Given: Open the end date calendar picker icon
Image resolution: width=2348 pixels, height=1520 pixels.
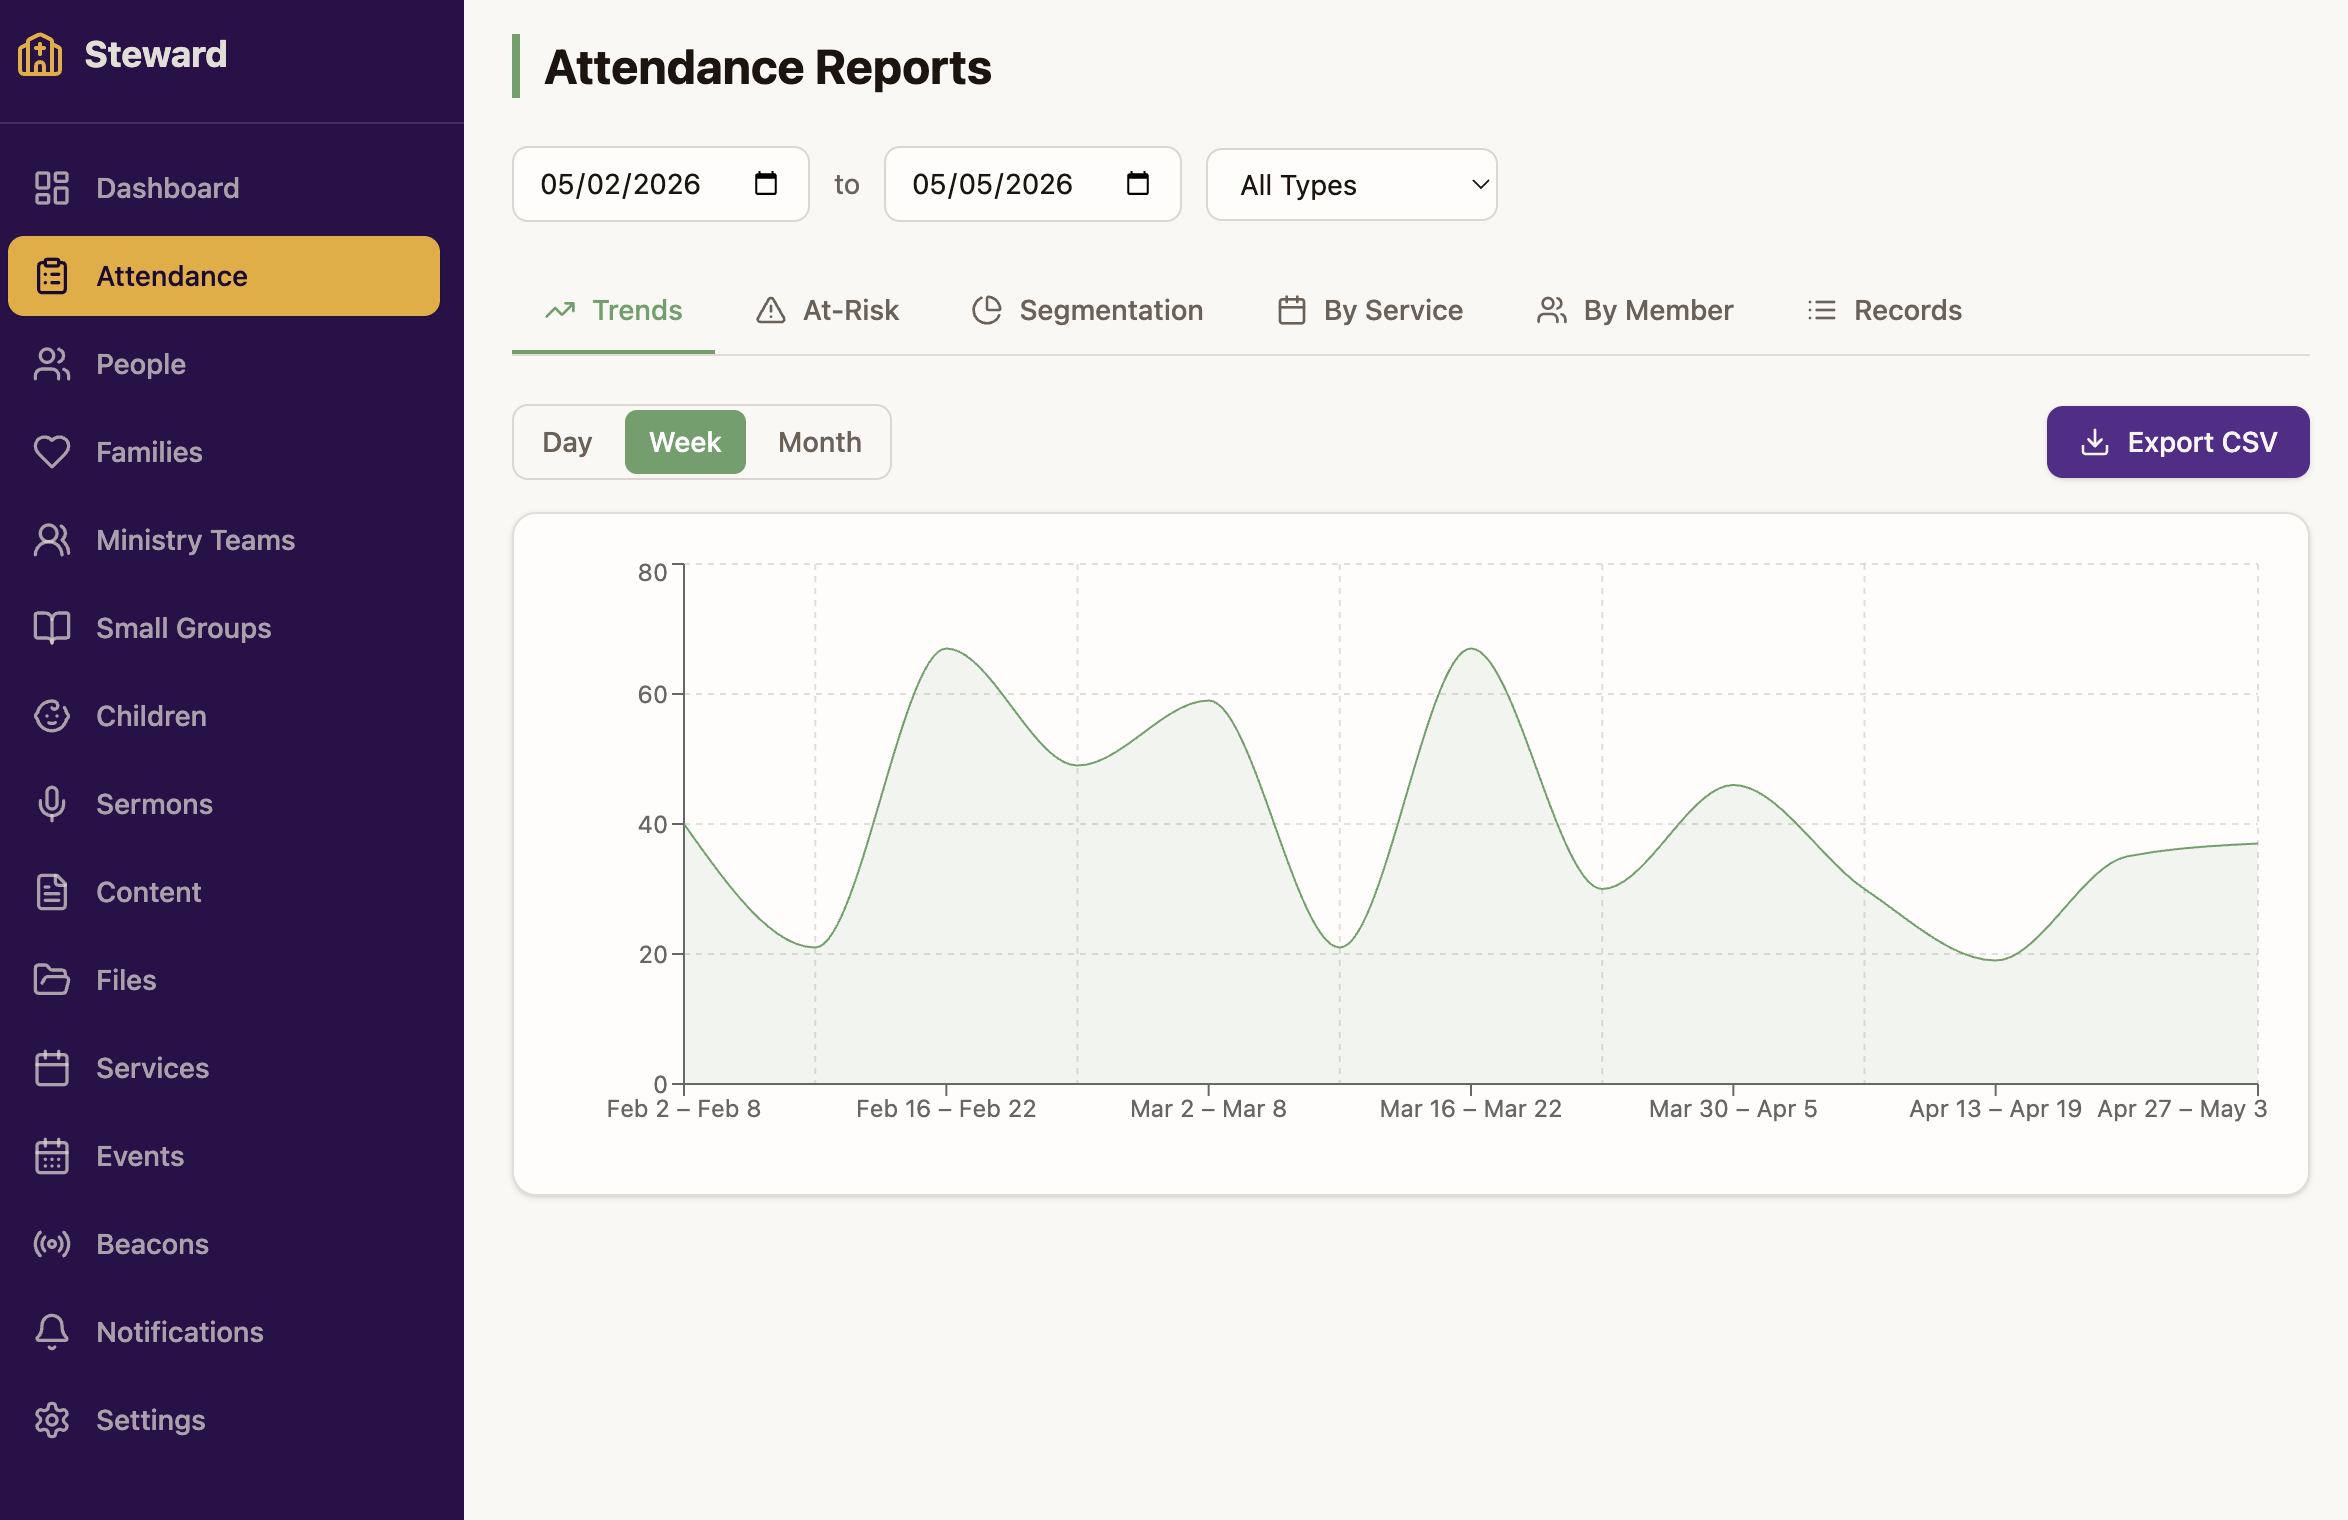Looking at the screenshot, I should (1138, 184).
